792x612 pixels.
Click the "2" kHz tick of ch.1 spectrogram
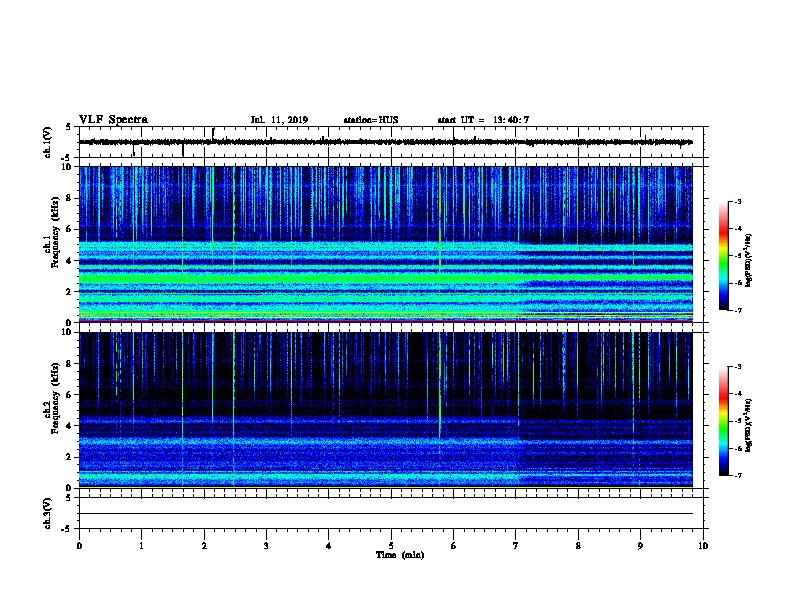tap(71, 292)
